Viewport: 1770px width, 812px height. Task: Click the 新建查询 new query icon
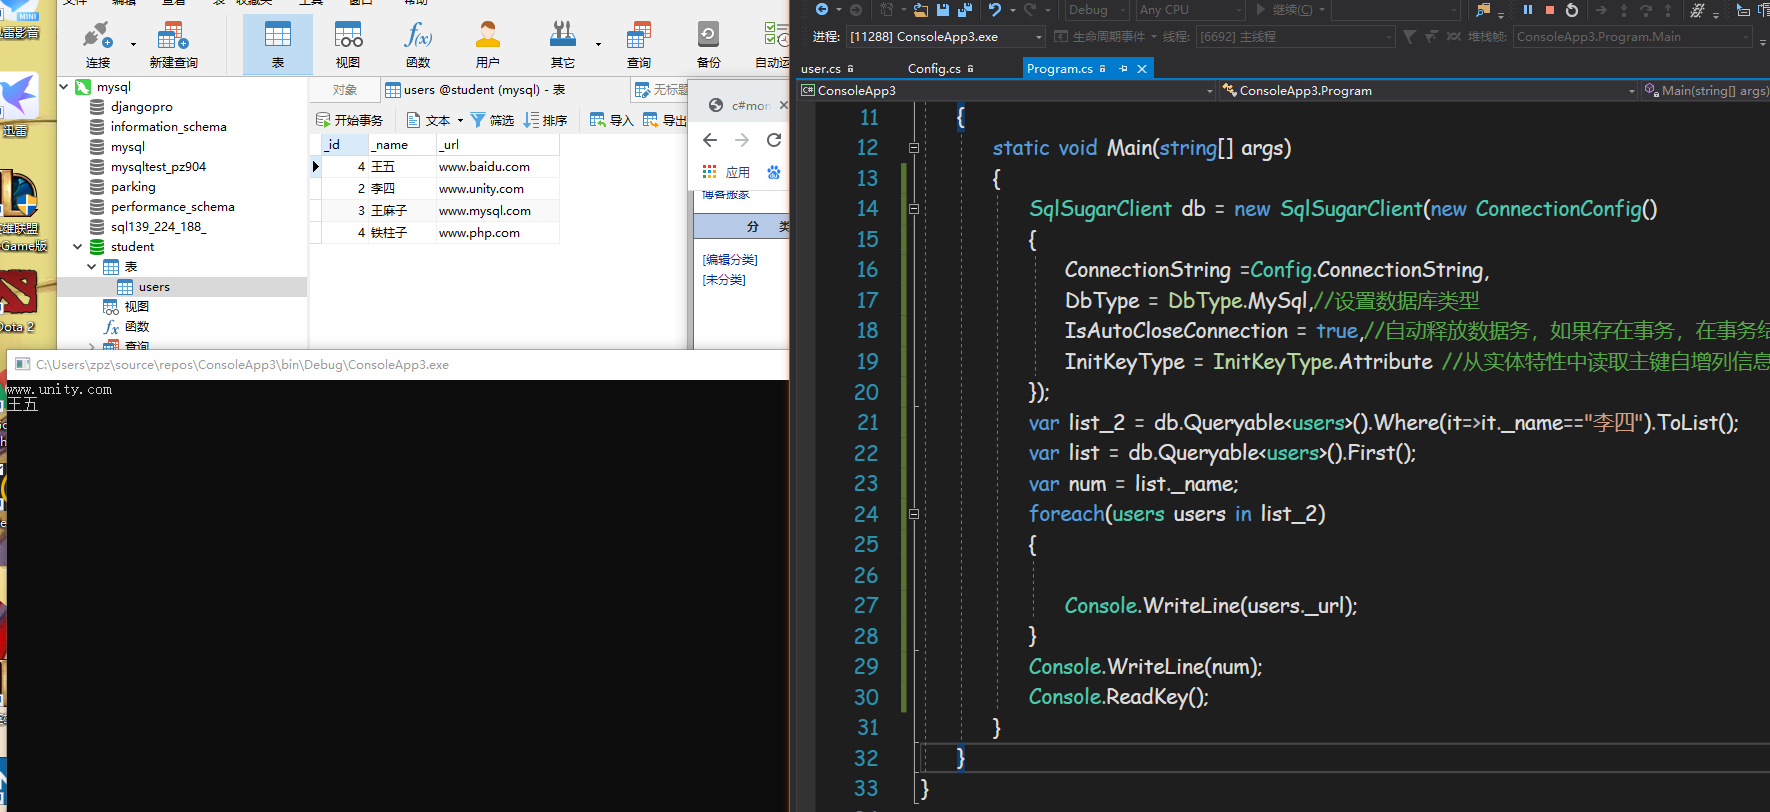point(173,43)
